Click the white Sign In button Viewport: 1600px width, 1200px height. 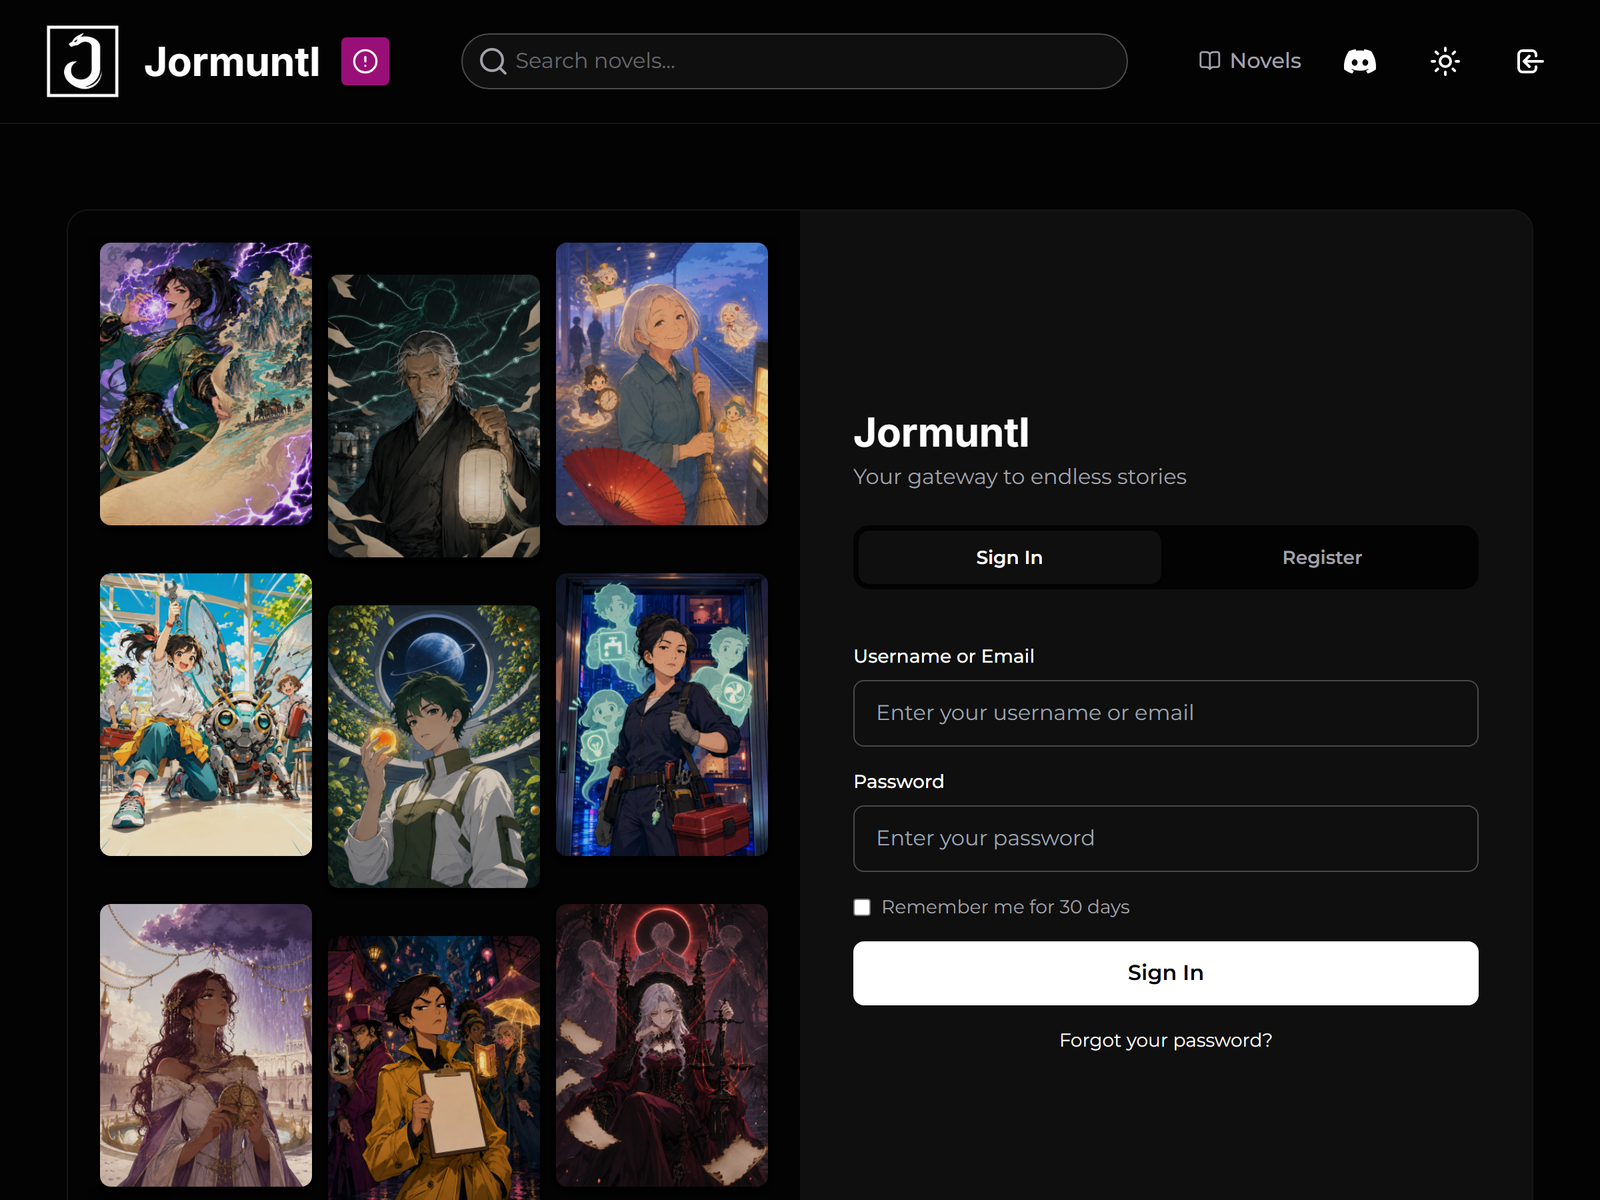point(1165,973)
